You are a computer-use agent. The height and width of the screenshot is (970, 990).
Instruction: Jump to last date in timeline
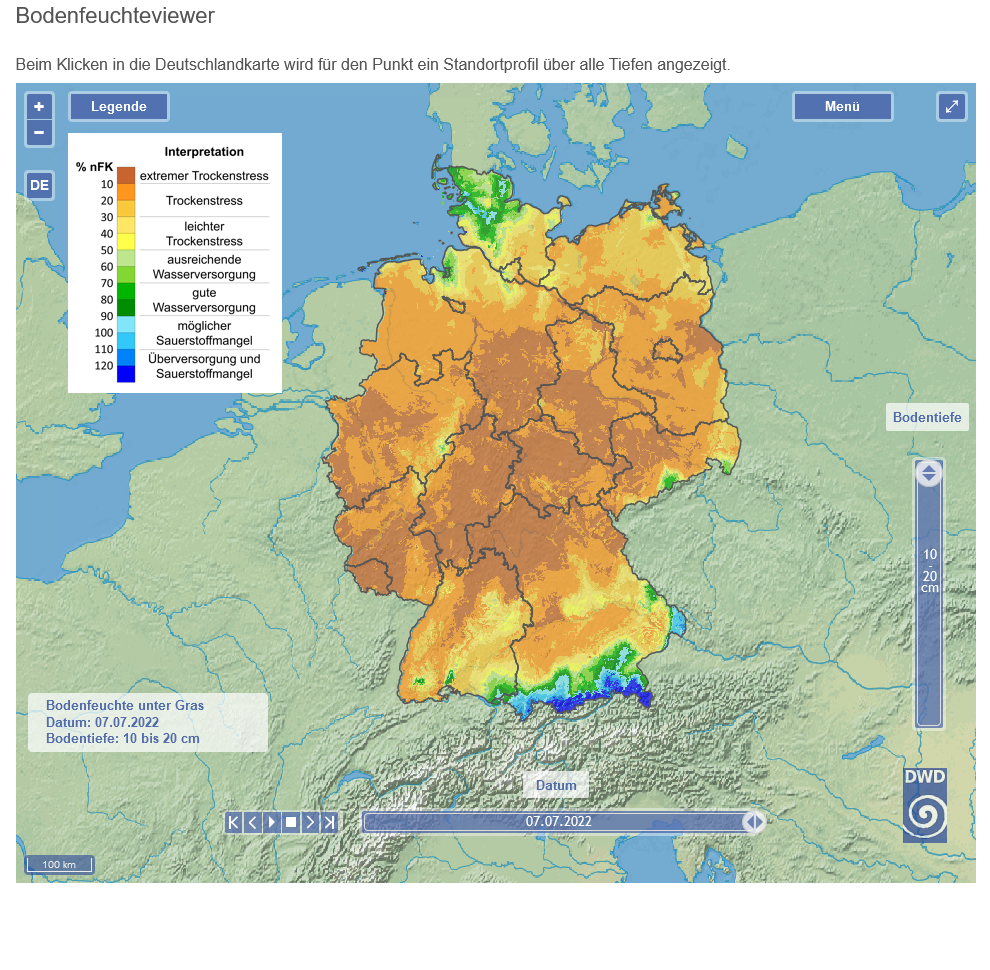tap(329, 822)
